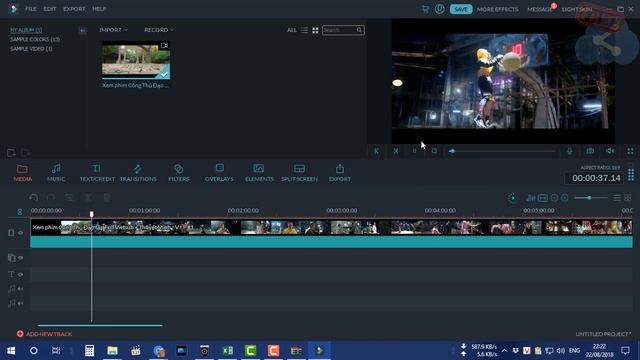Open the SPLIT SCREEN tab
640x360 pixels.
(299, 173)
